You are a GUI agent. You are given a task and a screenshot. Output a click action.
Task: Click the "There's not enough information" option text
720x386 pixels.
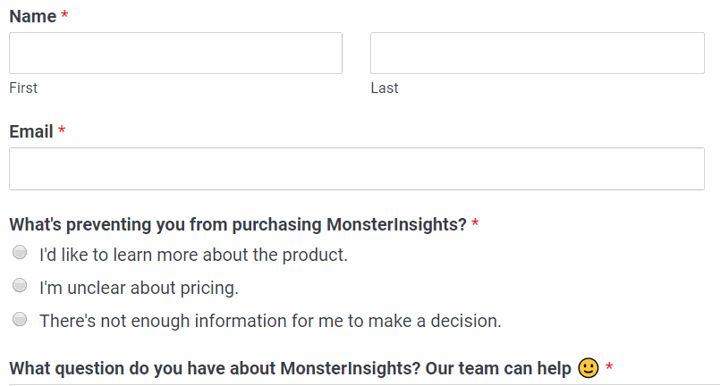270,321
